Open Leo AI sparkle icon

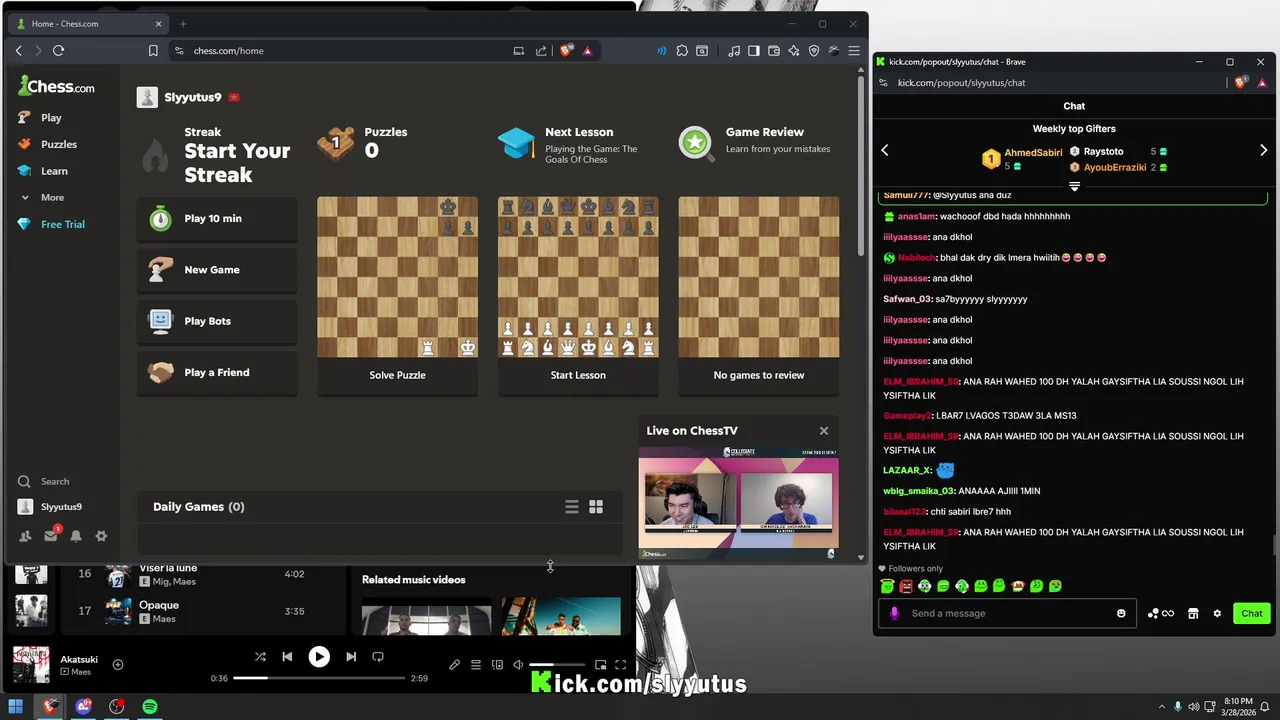794,50
